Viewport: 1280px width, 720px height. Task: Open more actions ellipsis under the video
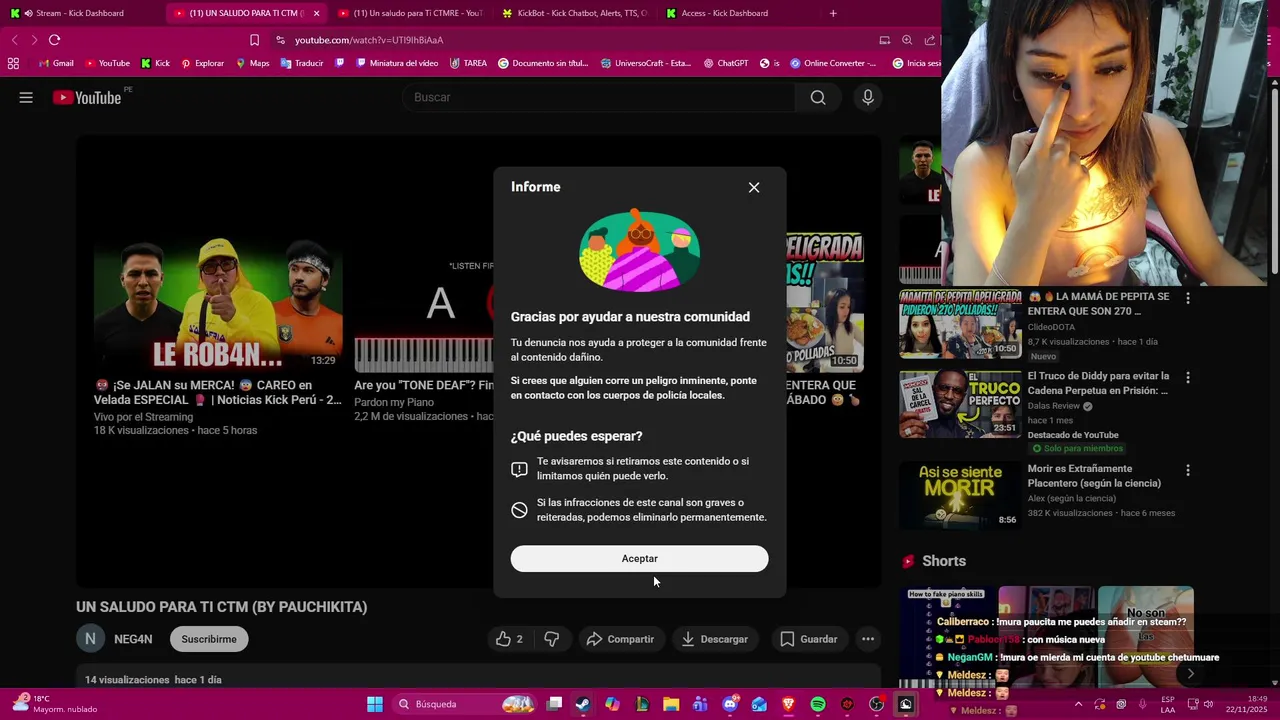868,639
